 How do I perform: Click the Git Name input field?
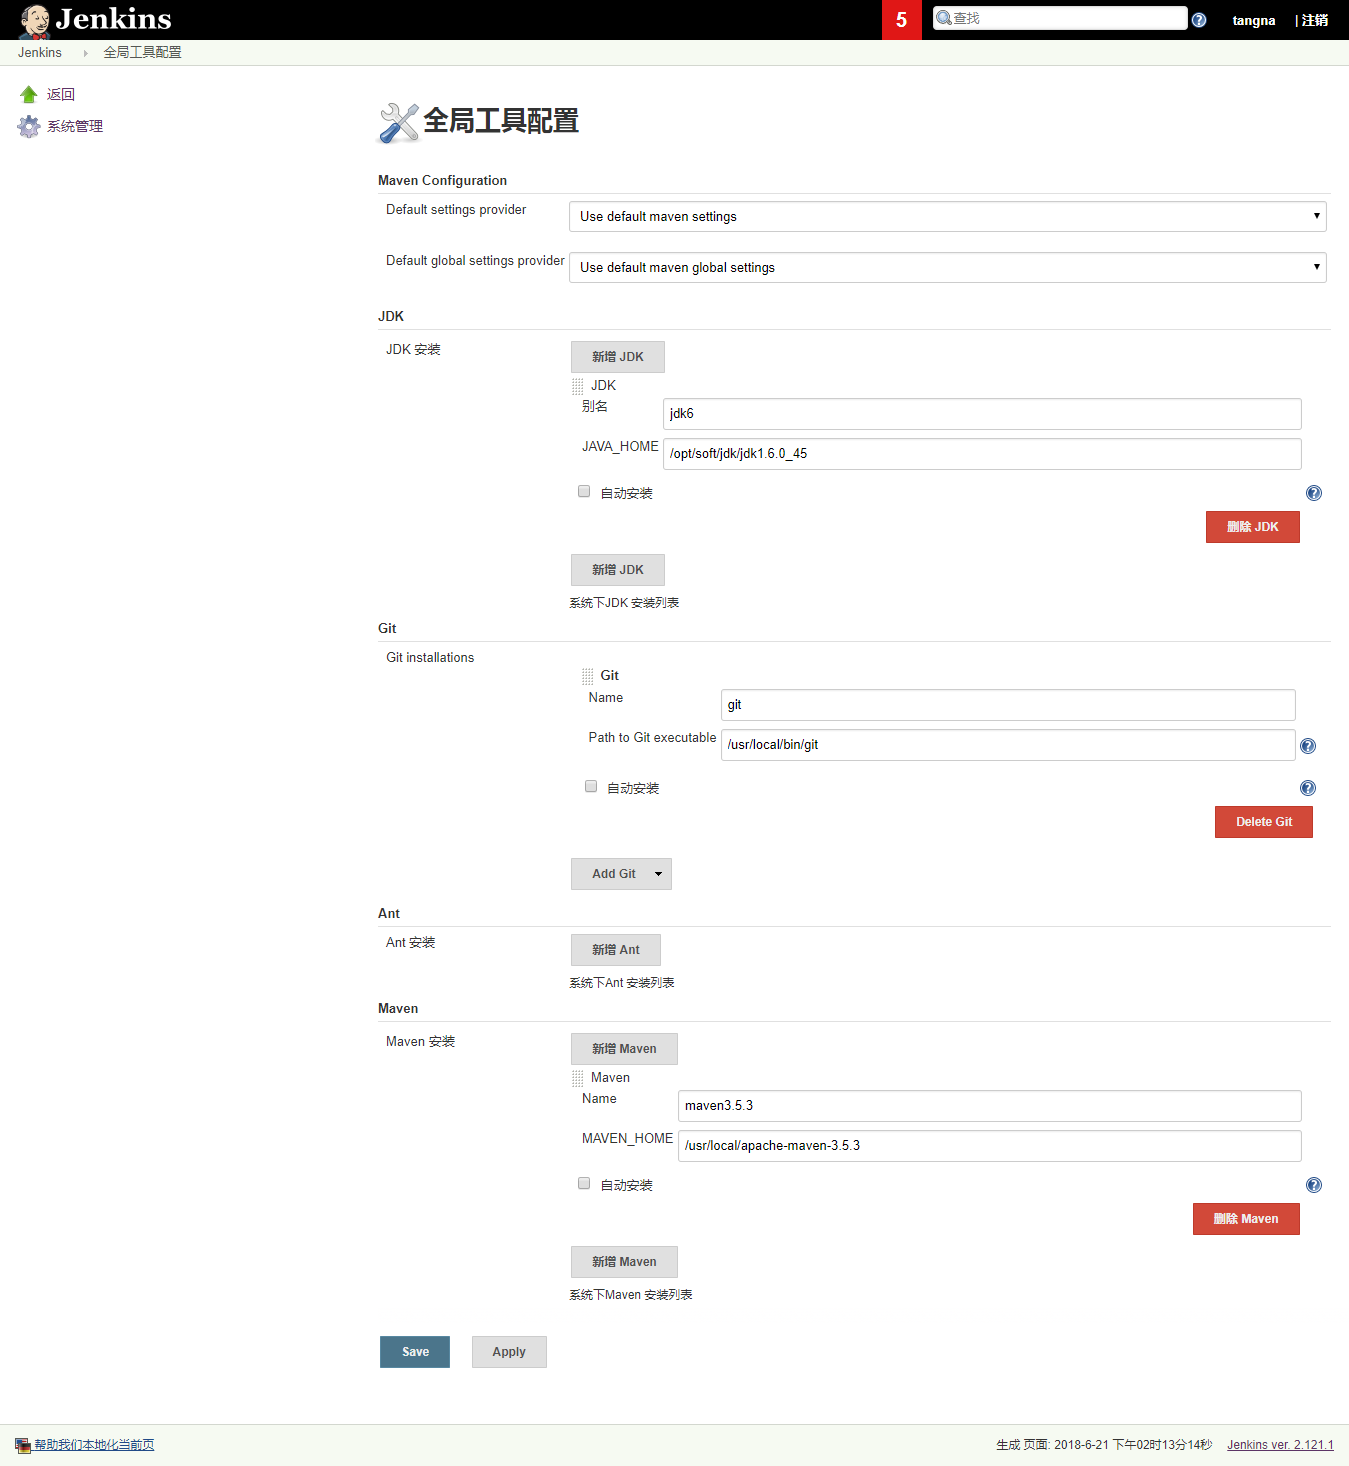coord(1008,705)
